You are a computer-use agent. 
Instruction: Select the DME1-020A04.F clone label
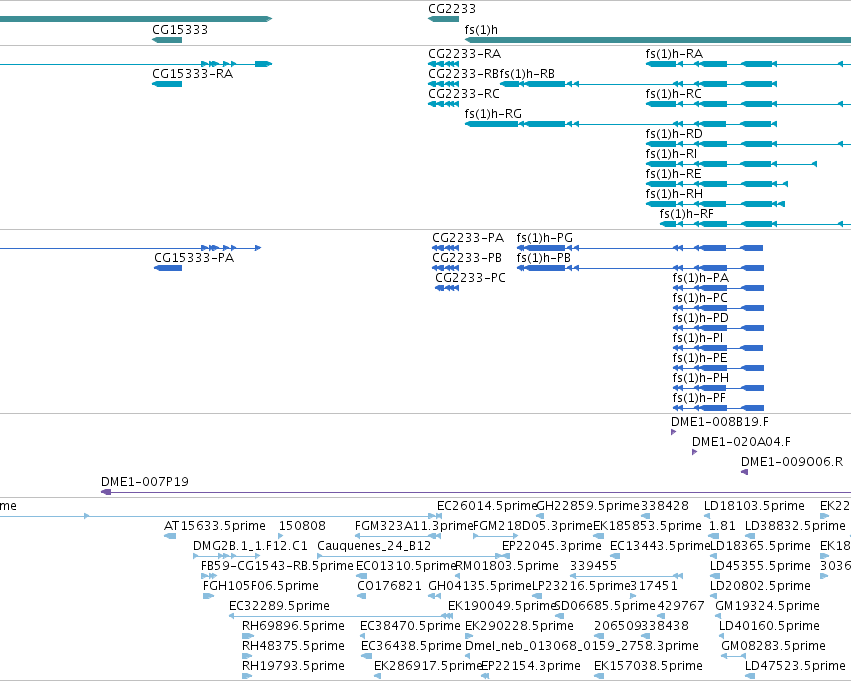(741, 442)
